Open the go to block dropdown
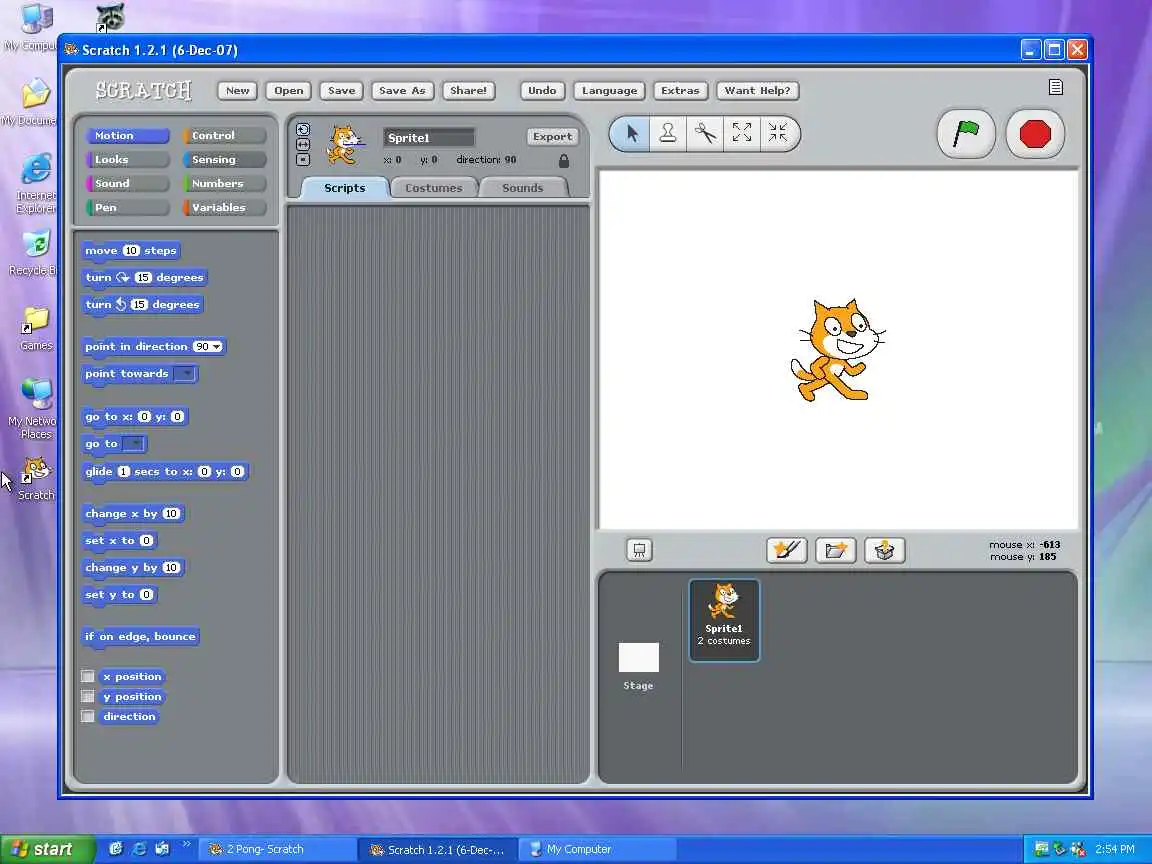The height and width of the screenshot is (864, 1152). [134, 444]
